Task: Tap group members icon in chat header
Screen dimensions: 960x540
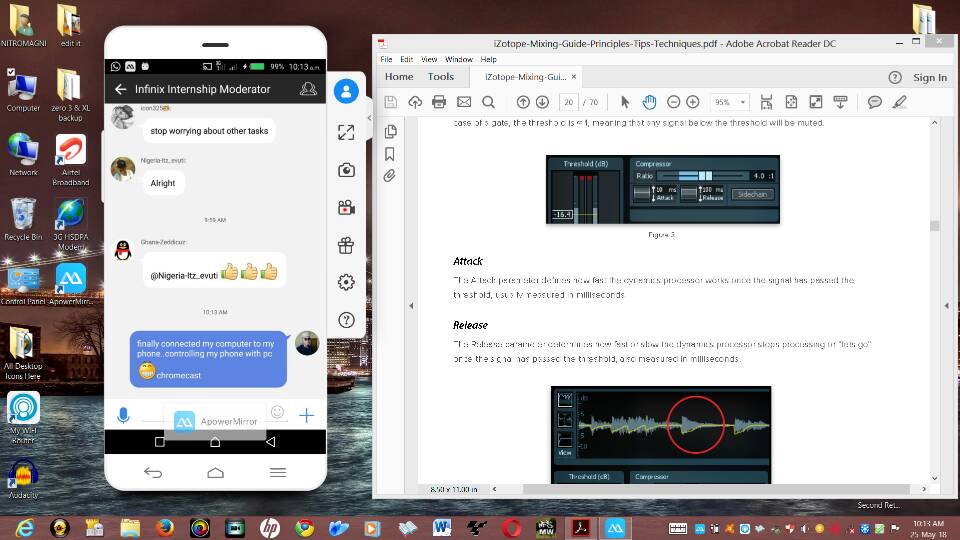Action: (308, 89)
